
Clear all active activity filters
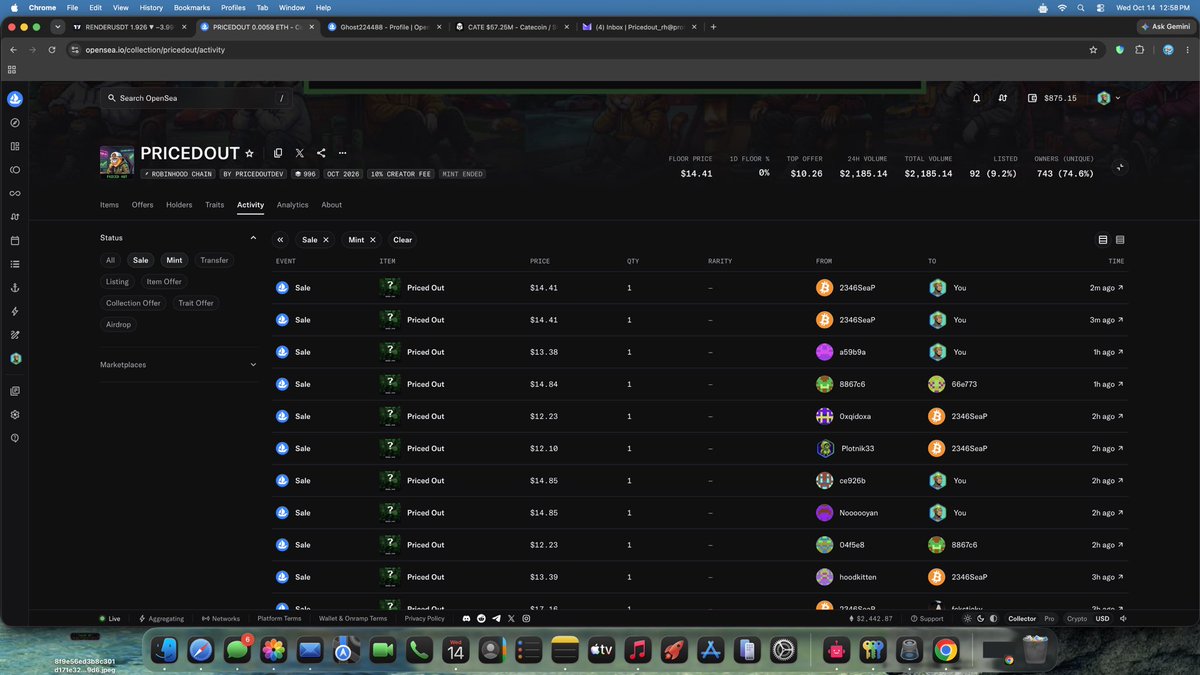[402, 240]
